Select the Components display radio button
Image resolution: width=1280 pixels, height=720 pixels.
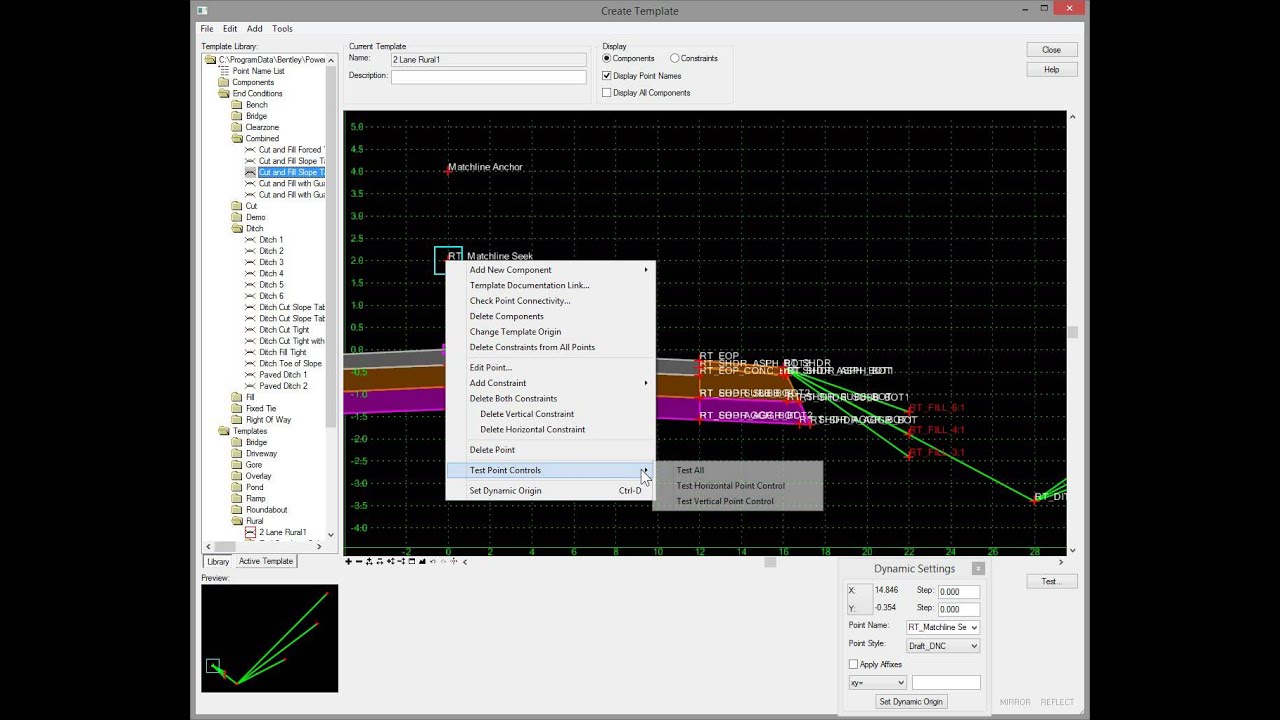[606, 59]
